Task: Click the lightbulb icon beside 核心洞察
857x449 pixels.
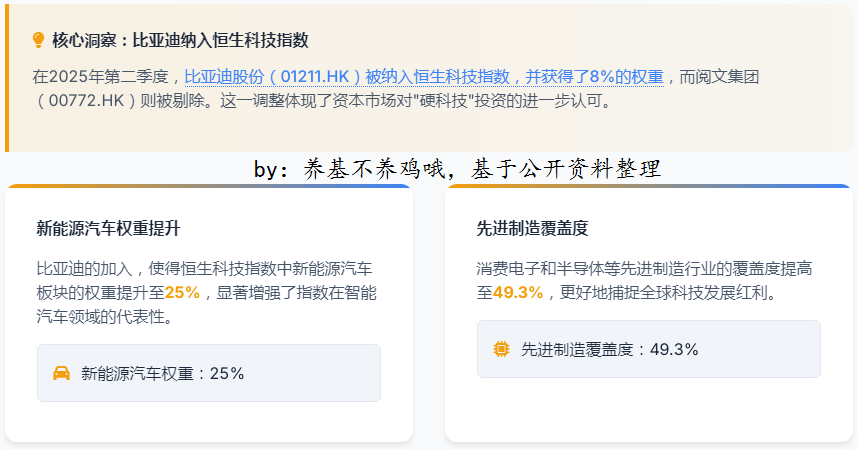Action: (38, 40)
